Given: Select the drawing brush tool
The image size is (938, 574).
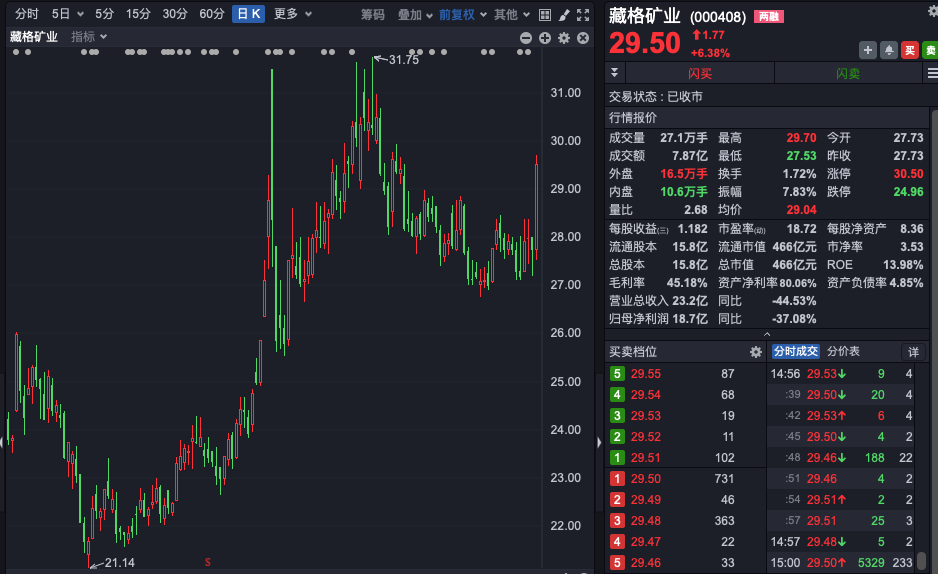Looking at the screenshot, I should [x=564, y=15].
